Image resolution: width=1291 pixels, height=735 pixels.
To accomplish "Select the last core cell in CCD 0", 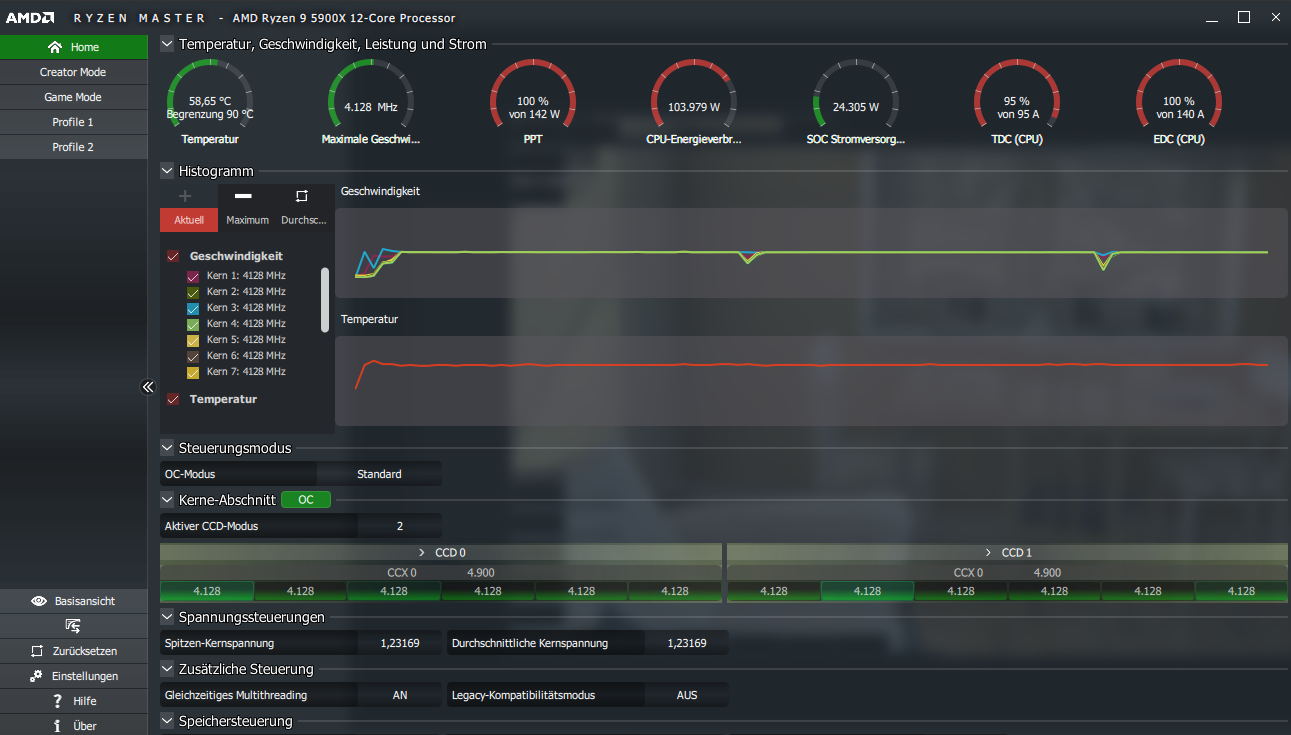I will tap(674, 591).
